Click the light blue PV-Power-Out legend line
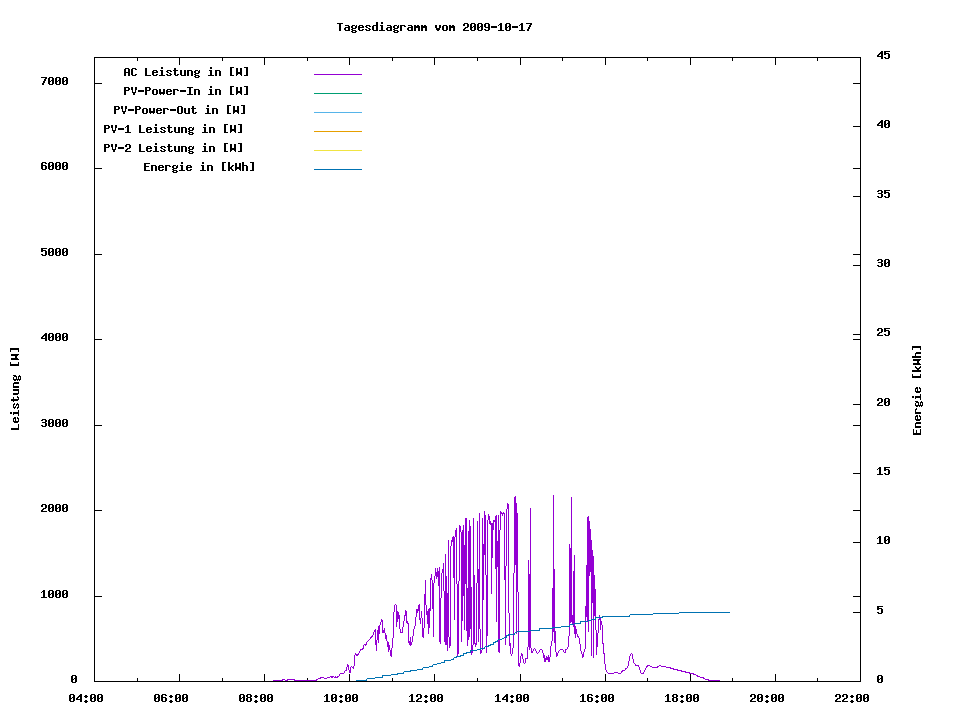 point(337,112)
